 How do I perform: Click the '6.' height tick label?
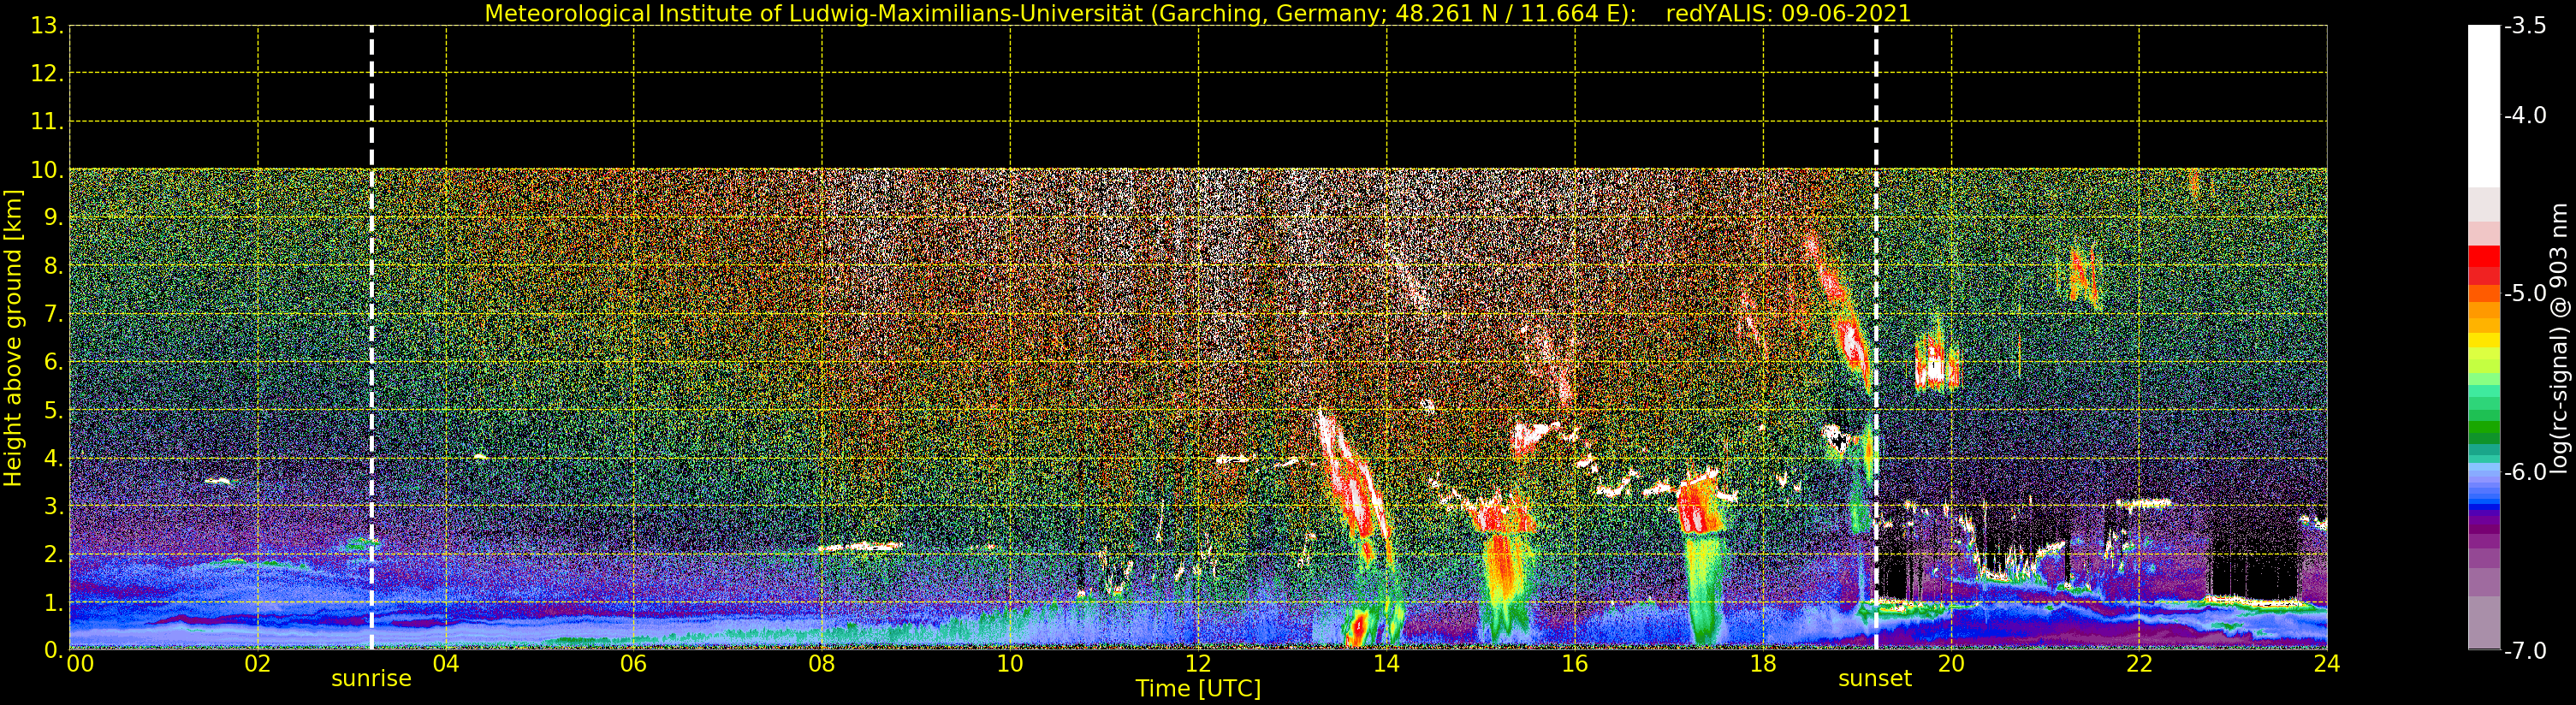(x=53, y=362)
